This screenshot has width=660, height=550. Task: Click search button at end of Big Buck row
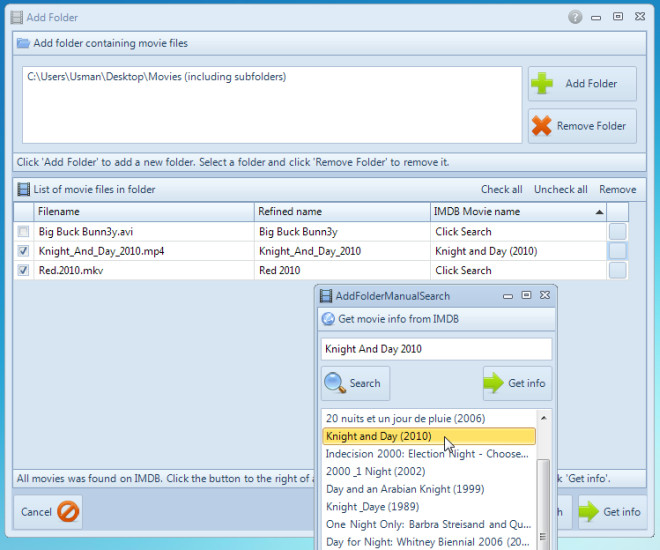(x=617, y=231)
